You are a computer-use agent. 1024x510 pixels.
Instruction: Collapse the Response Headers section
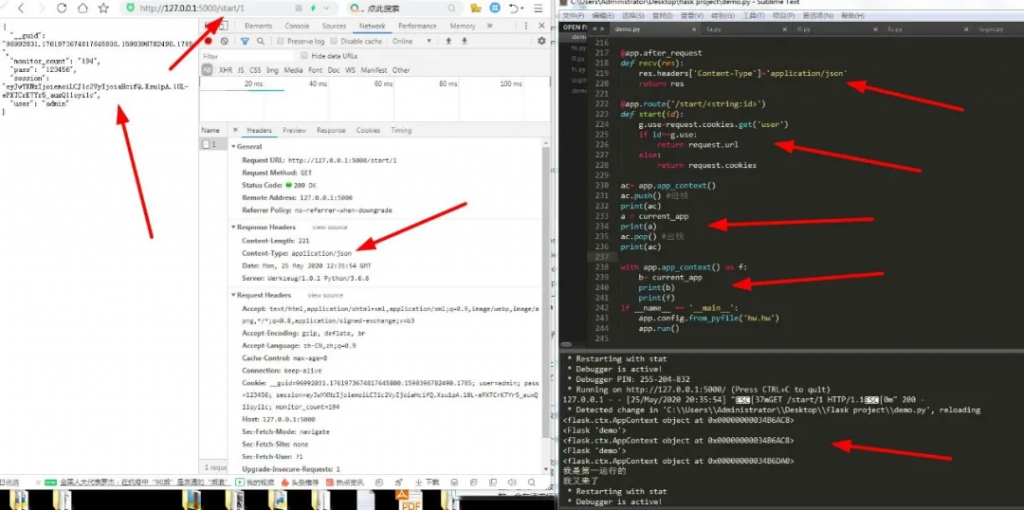(x=234, y=227)
